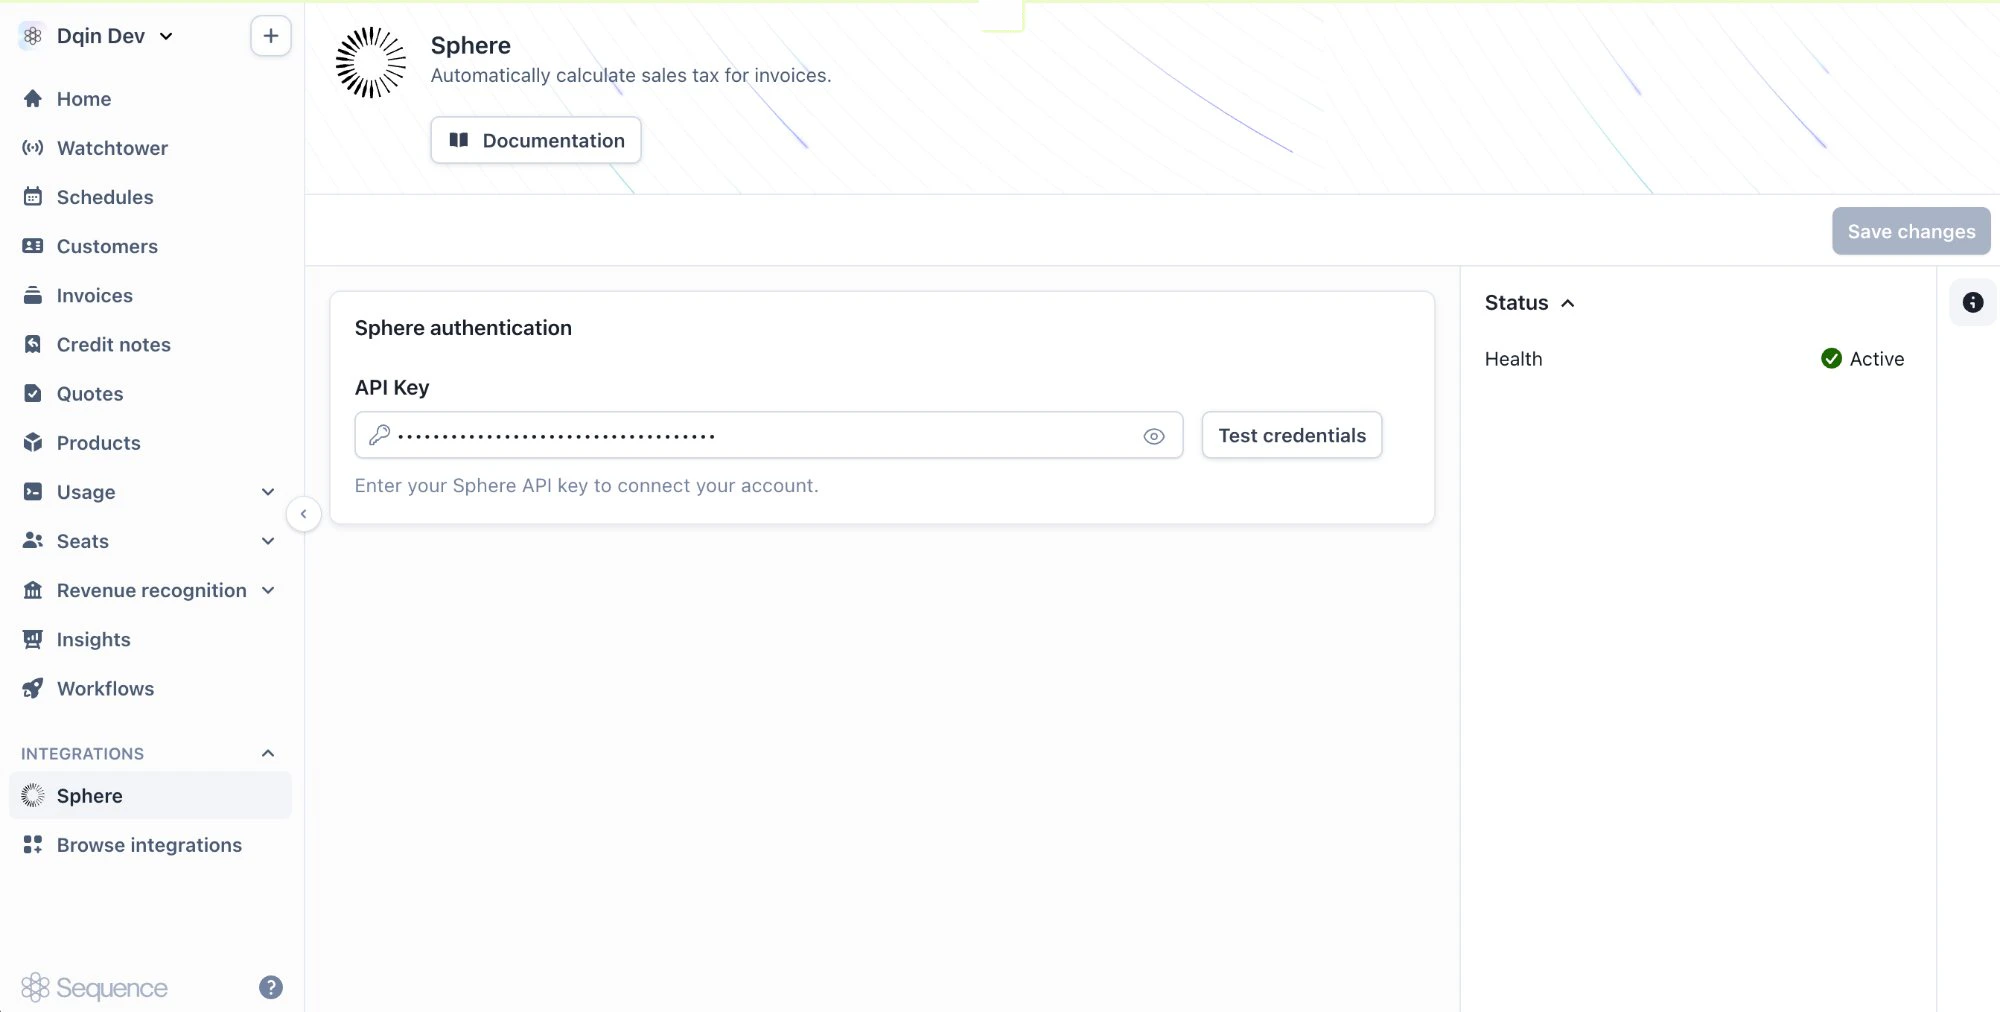Expand the Seats submenu chevron
2000x1012 pixels.
268,540
